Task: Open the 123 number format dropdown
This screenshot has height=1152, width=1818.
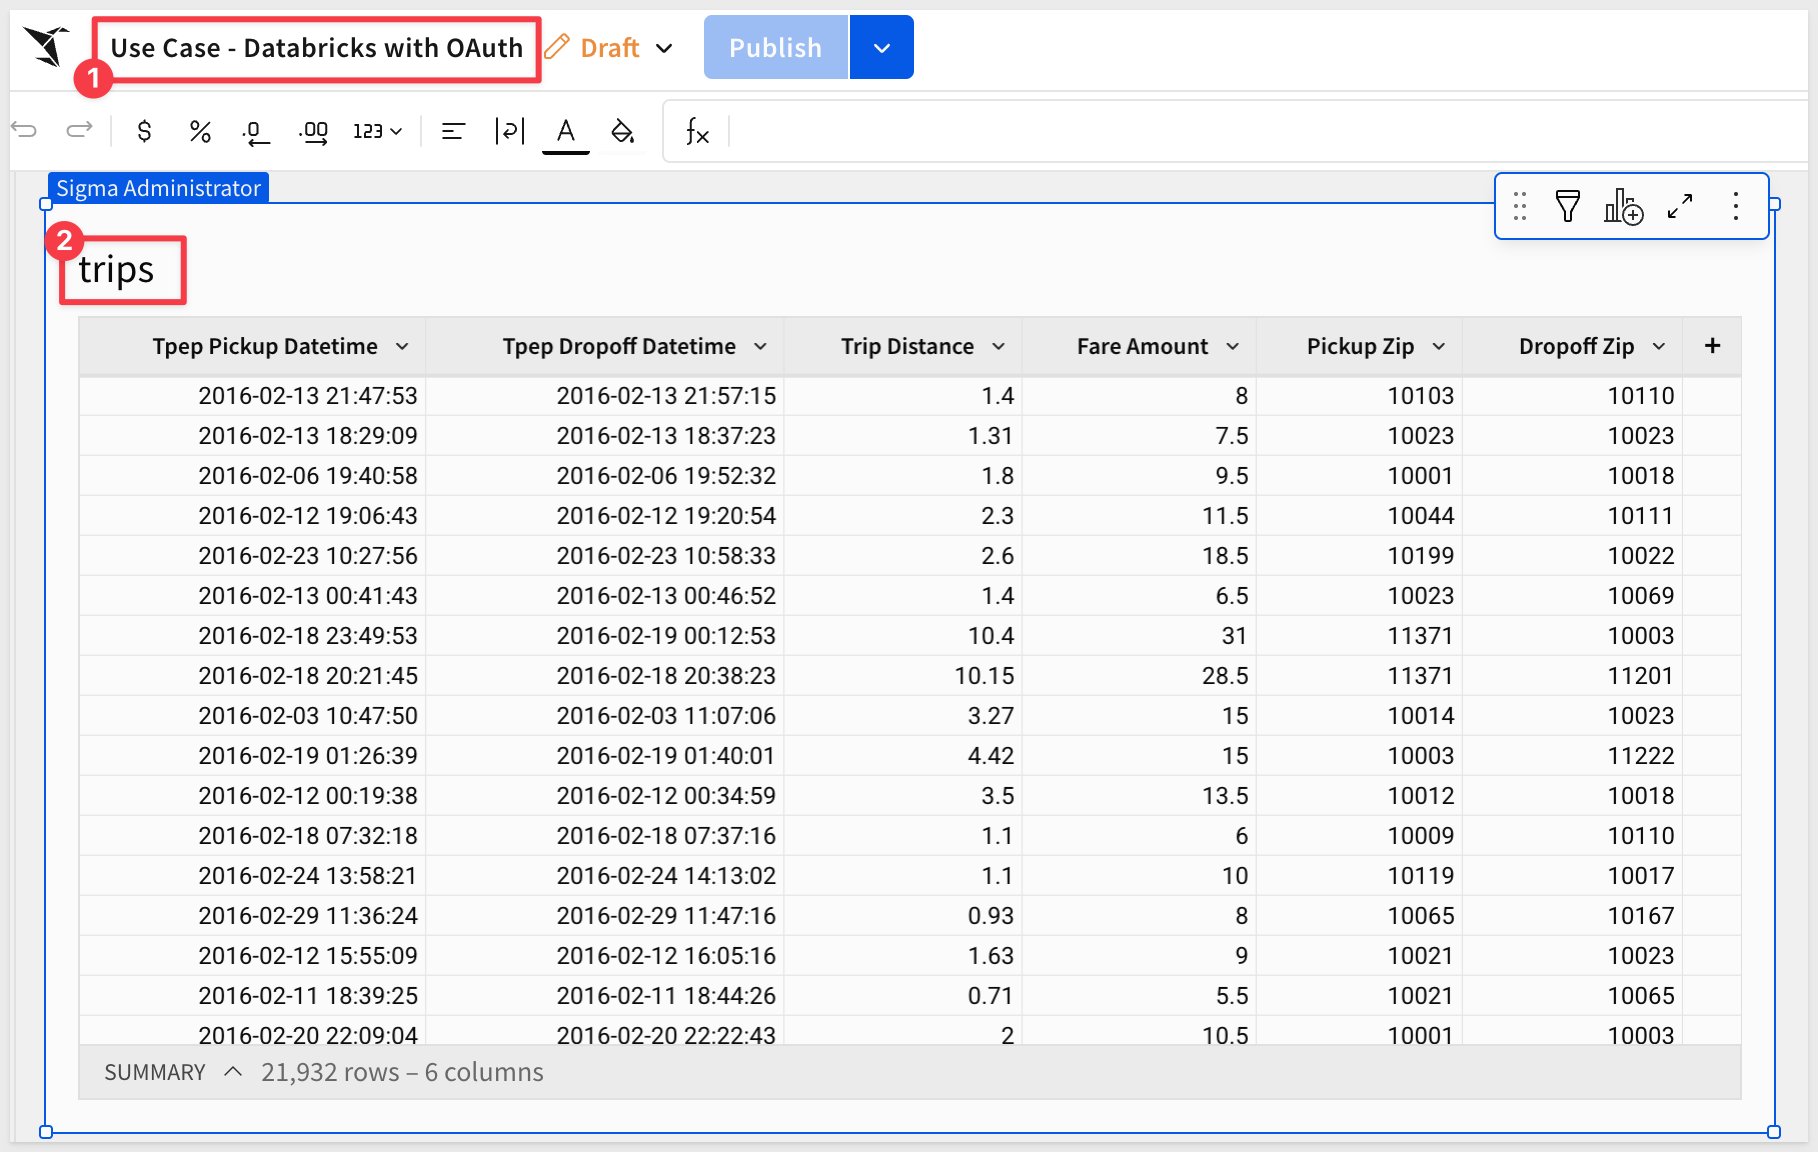Action: (377, 131)
